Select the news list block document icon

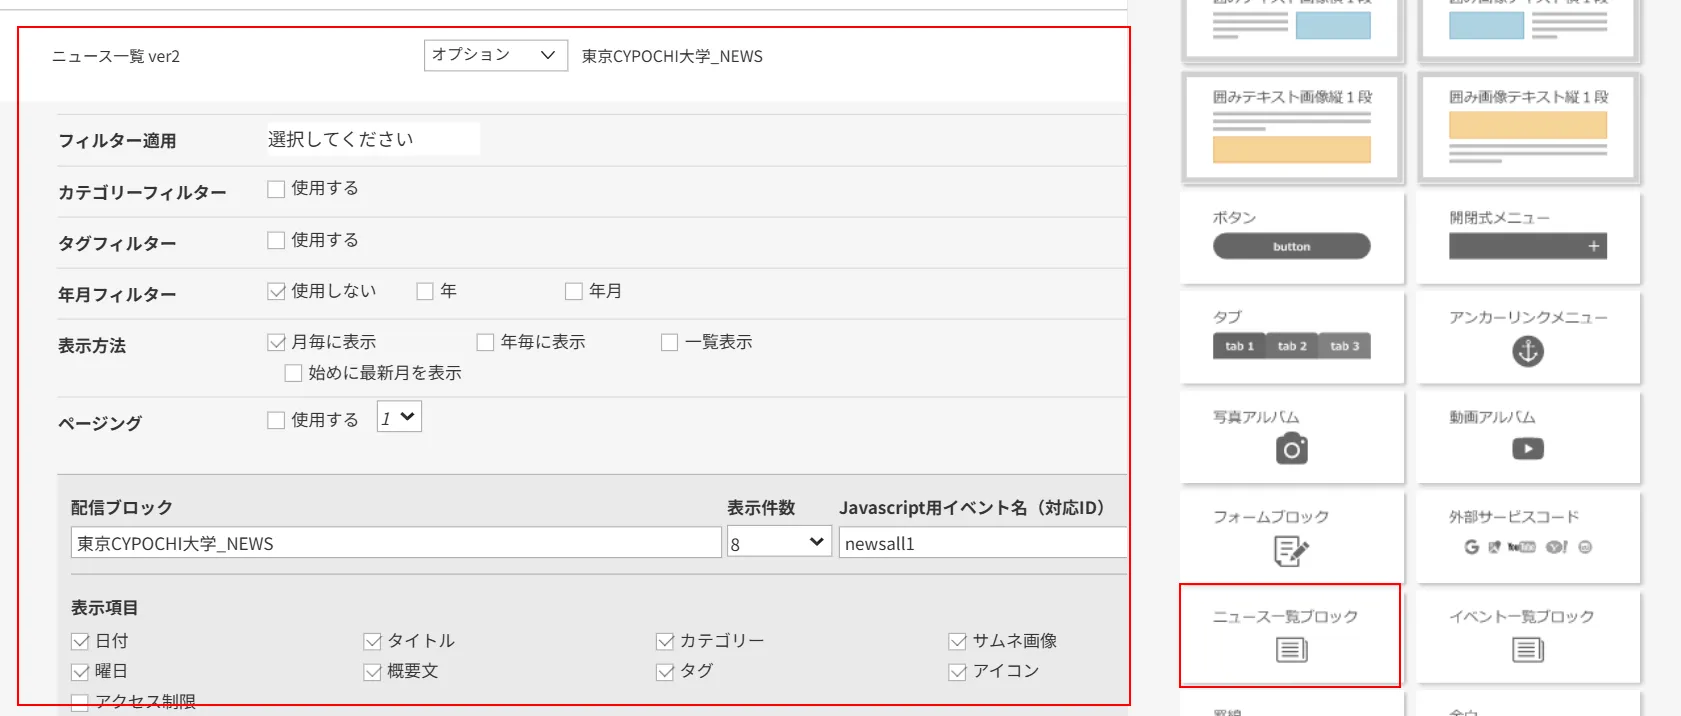(1291, 650)
